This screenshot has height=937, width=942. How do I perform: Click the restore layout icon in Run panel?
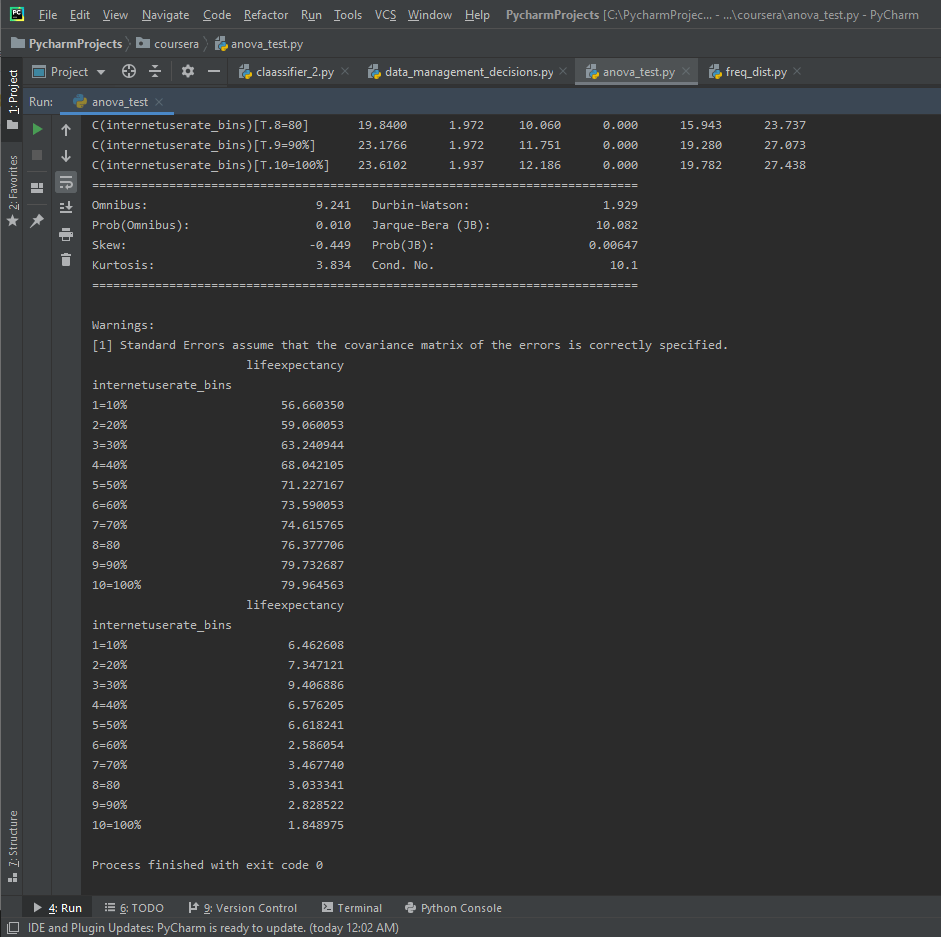pyautogui.click(x=37, y=187)
